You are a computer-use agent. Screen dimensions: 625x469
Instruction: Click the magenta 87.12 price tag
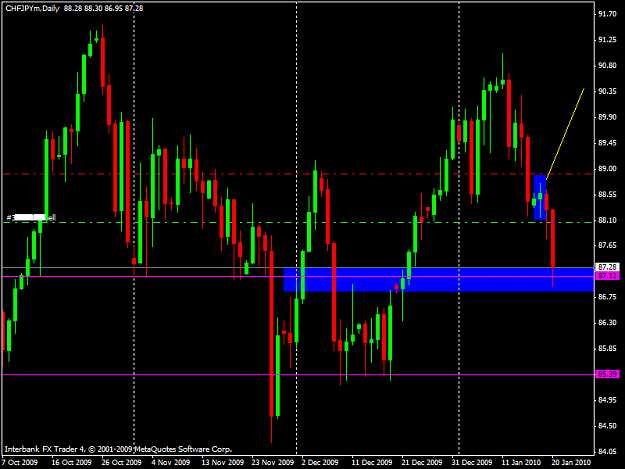point(607,276)
